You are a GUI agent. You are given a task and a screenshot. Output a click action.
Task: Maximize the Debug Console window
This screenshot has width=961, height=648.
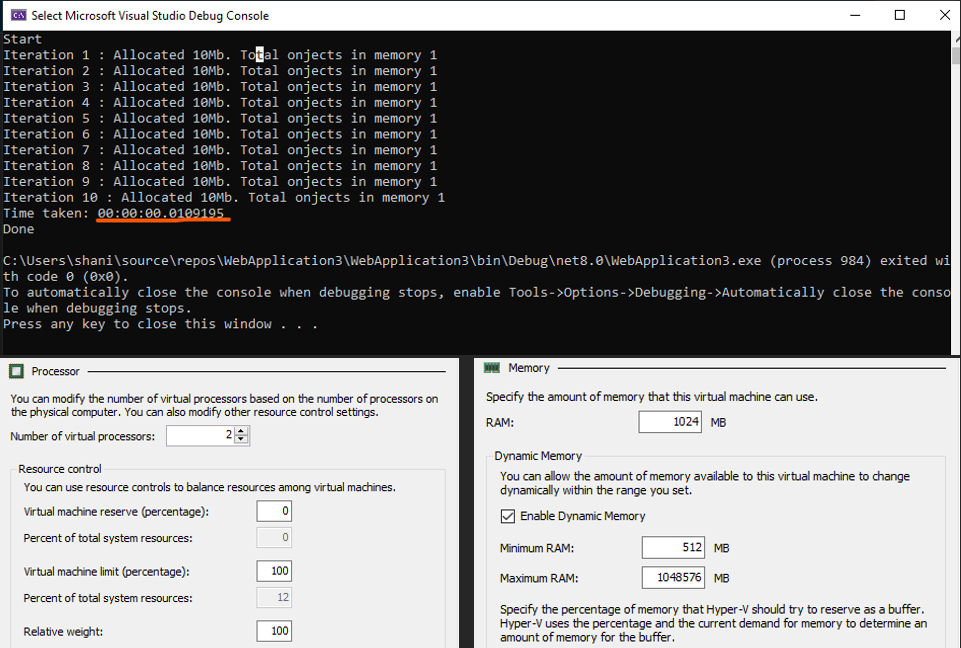pyautogui.click(x=899, y=15)
